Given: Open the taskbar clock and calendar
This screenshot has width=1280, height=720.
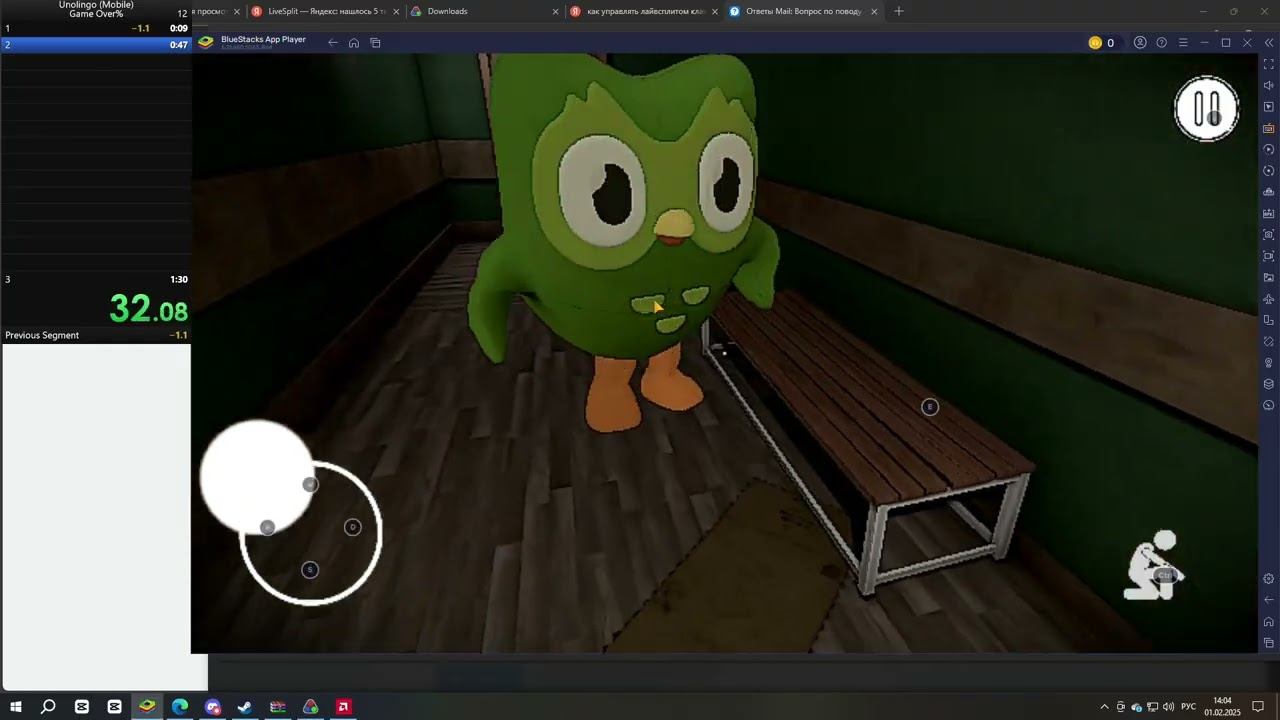Looking at the screenshot, I should [x=1222, y=707].
